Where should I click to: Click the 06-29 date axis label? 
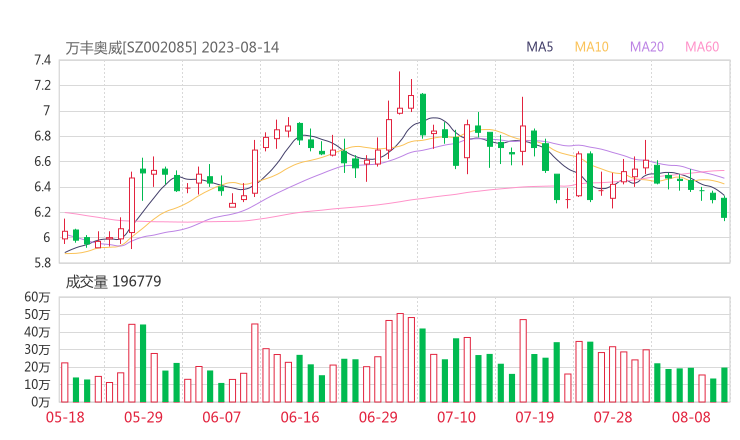pyautogui.click(x=378, y=417)
